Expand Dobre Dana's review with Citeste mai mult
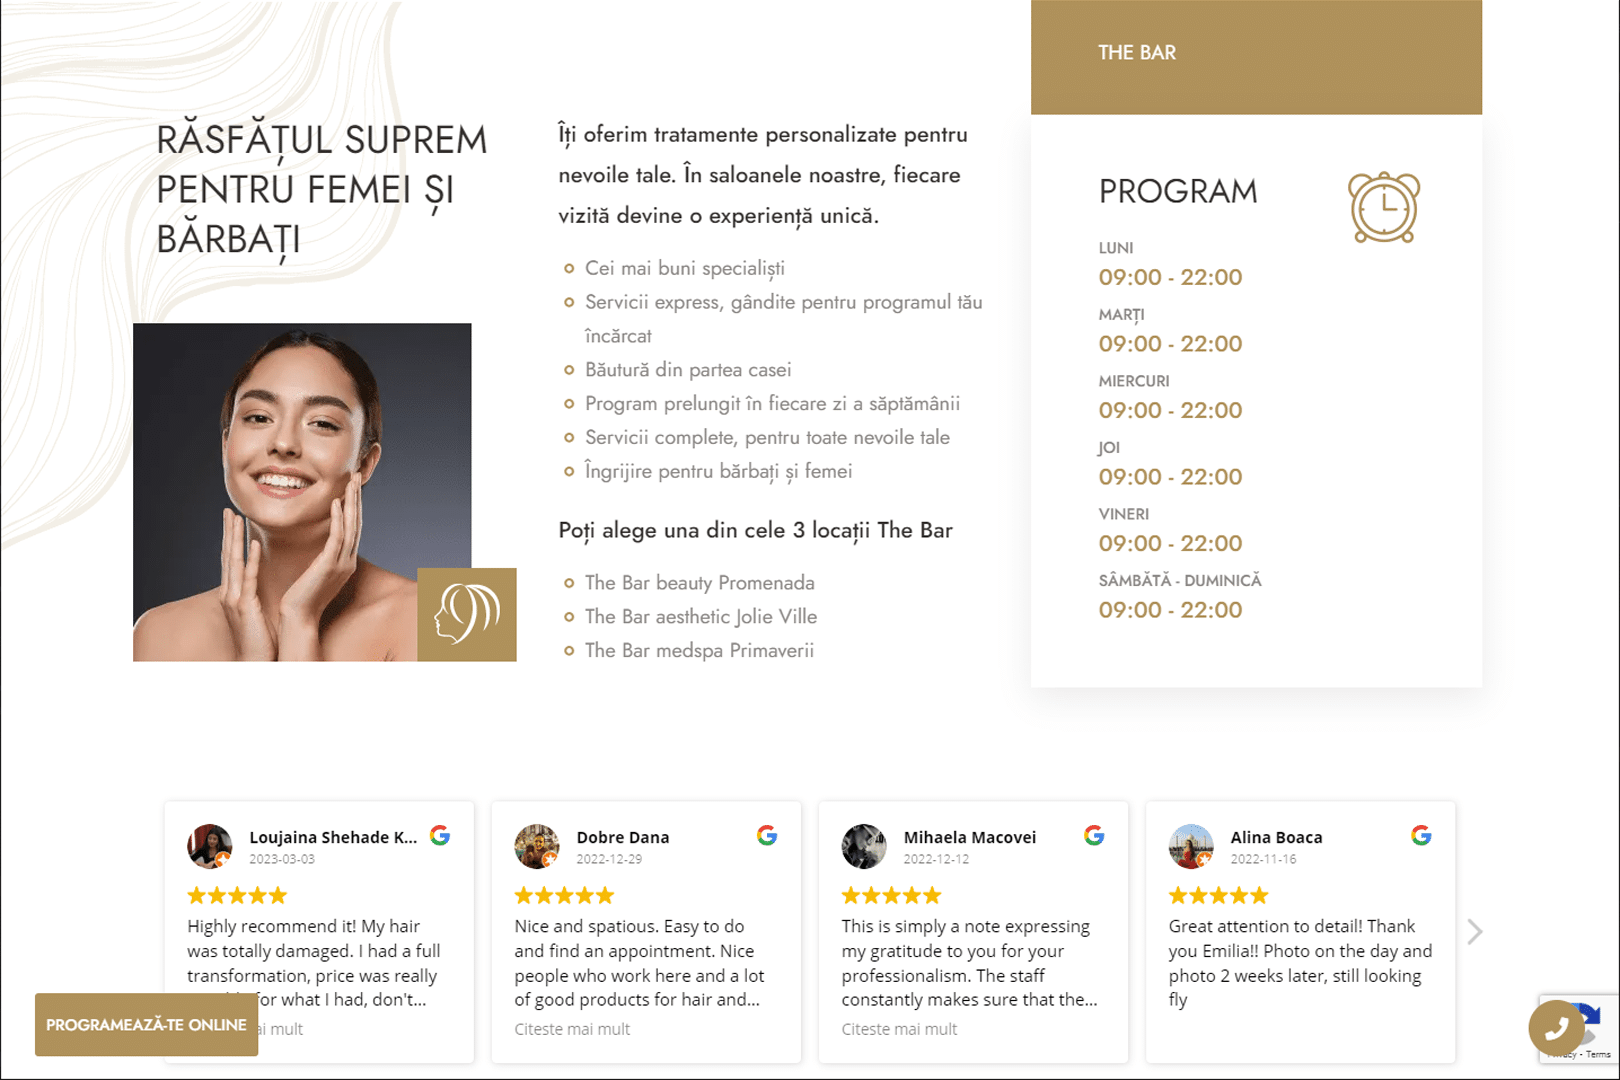The height and width of the screenshot is (1080, 1620). [x=572, y=1029]
